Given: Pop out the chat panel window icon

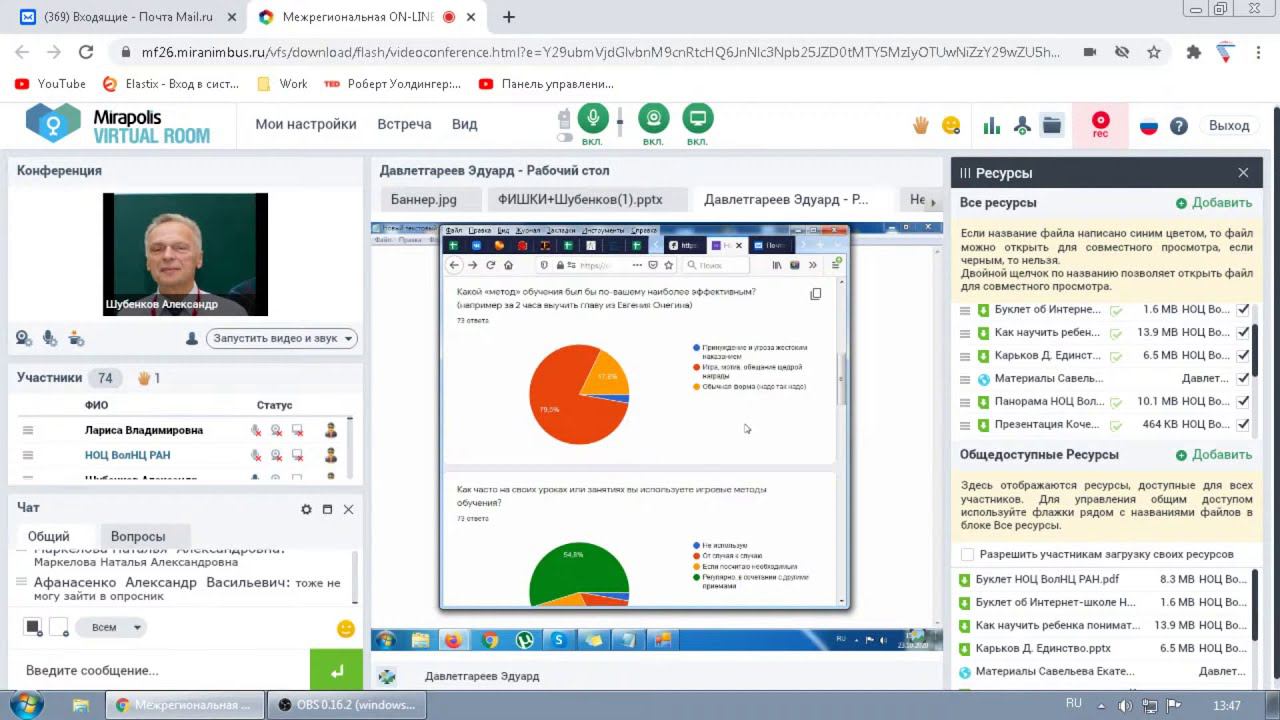Looking at the screenshot, I should tap(327, 509).
